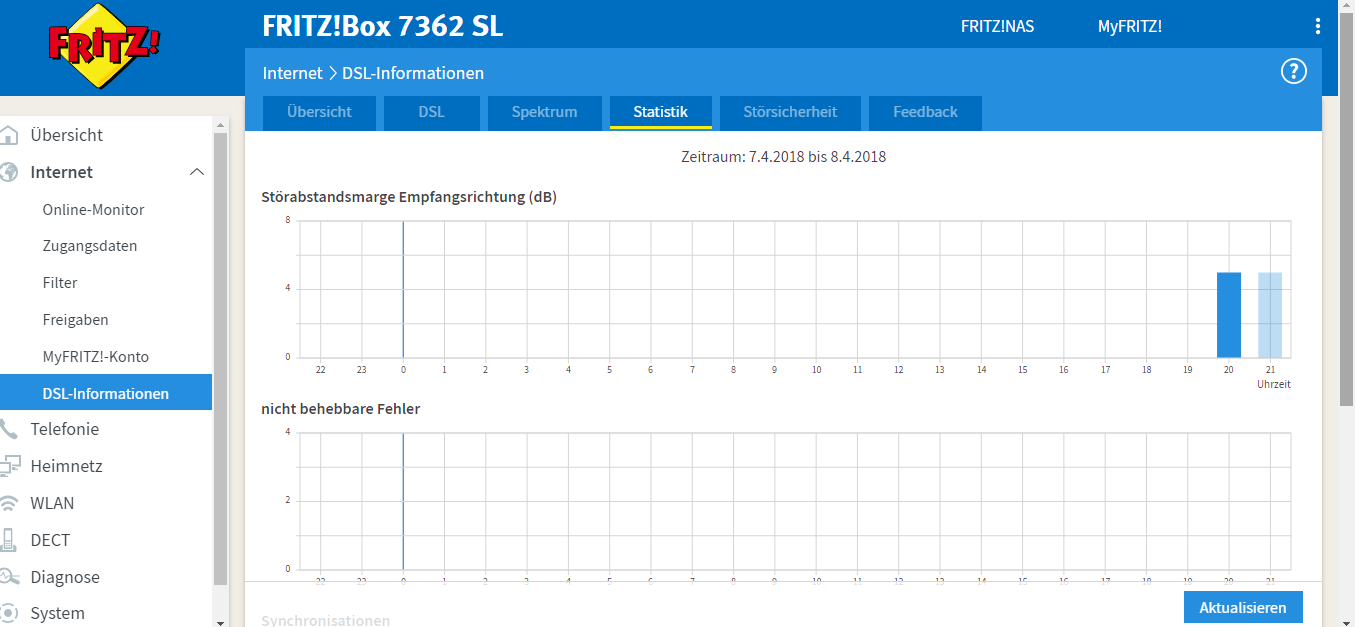Click the 'FRITZ!Box 7362 SL' title
The width and height of the screenshot is (1355, 627).
click(383, 26)
